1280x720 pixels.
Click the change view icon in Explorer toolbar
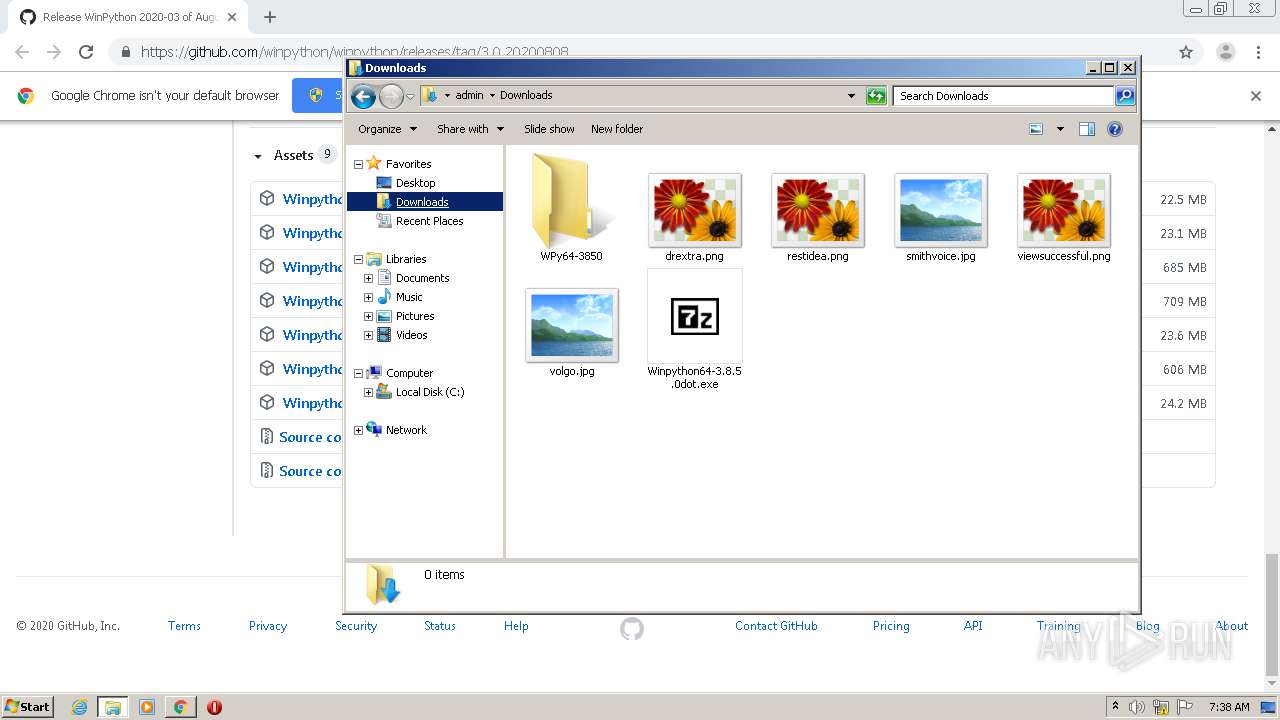pos(1036,129)
